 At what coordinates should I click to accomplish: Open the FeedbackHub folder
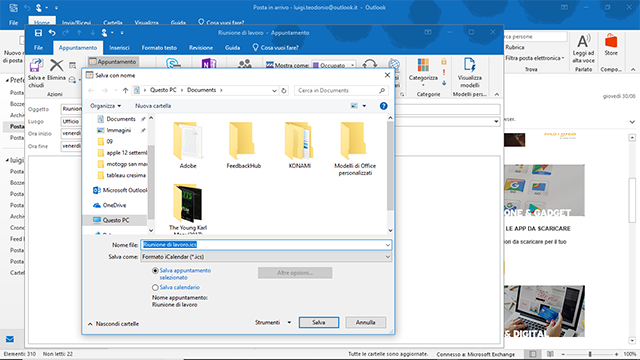point(243,145)
